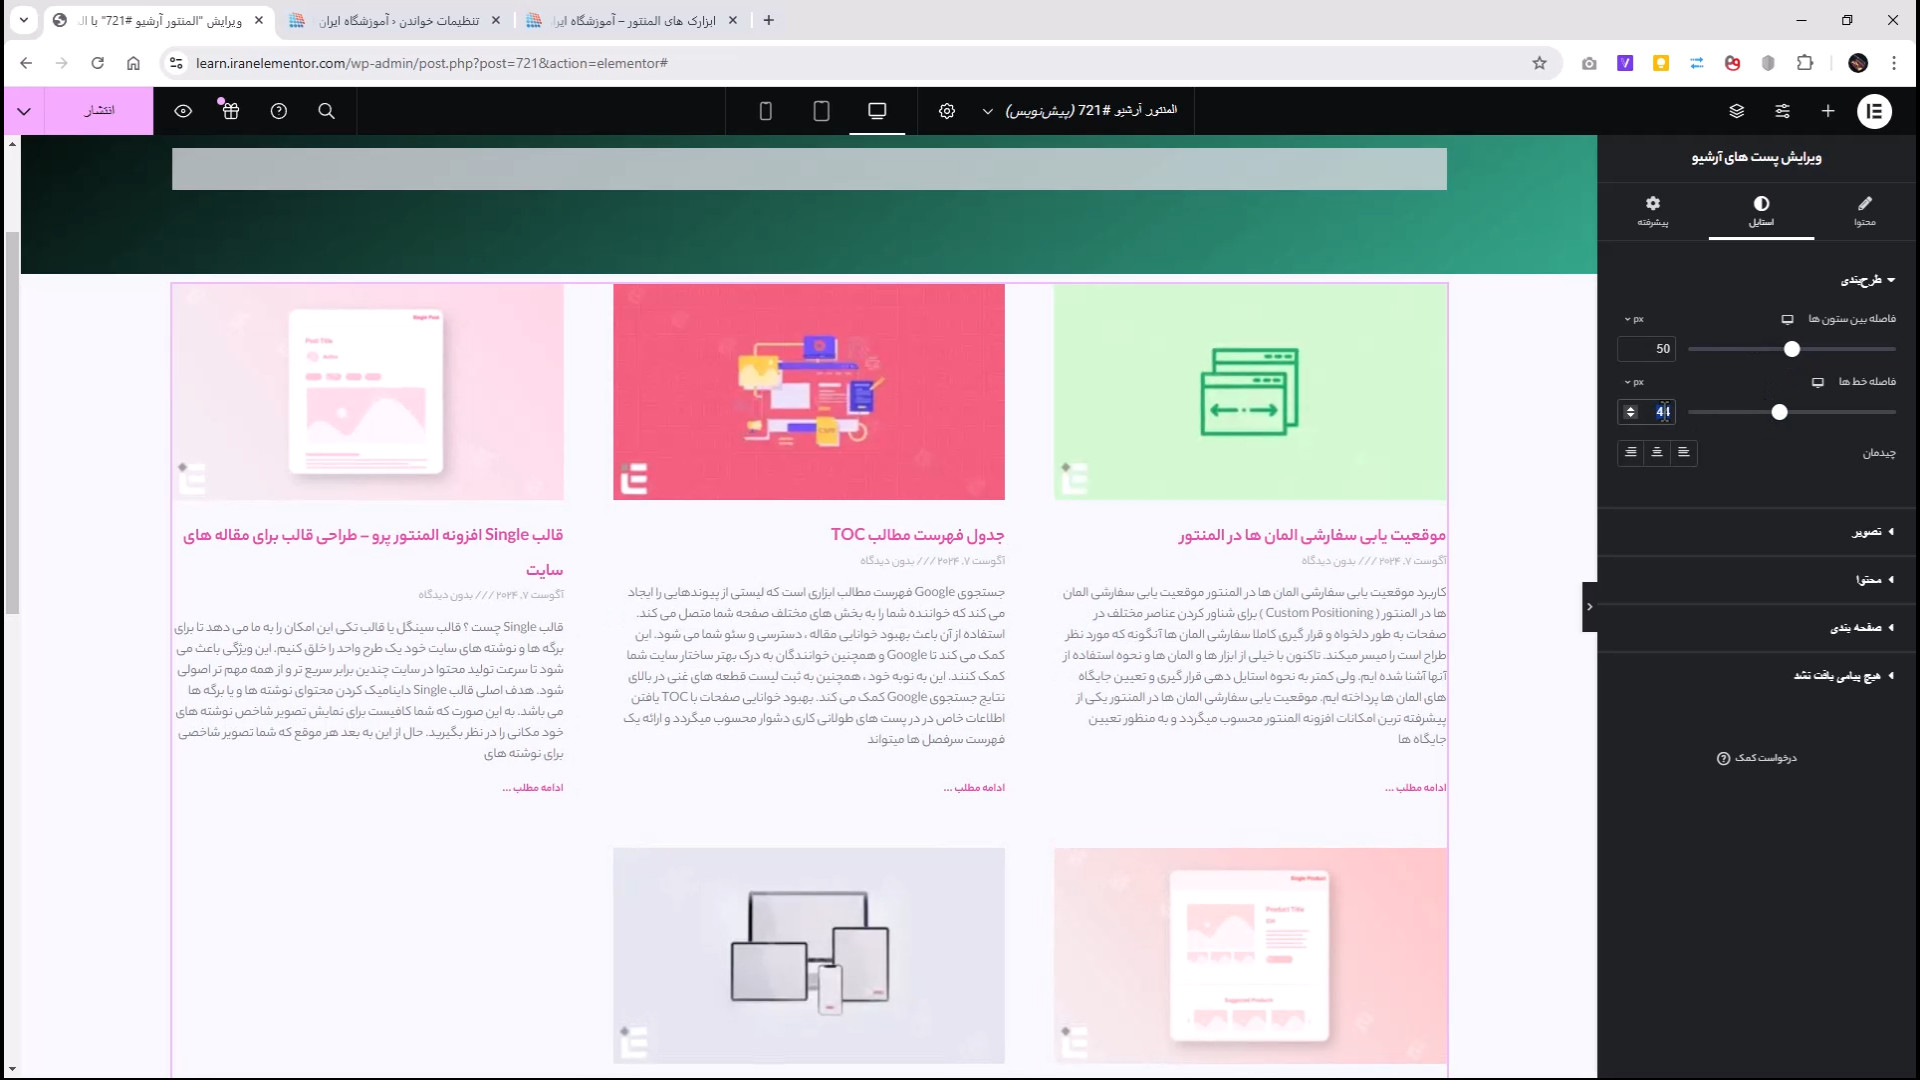Open the help question mark icon
This screenshot has height=1080, width=1920.
click(279, 111)
